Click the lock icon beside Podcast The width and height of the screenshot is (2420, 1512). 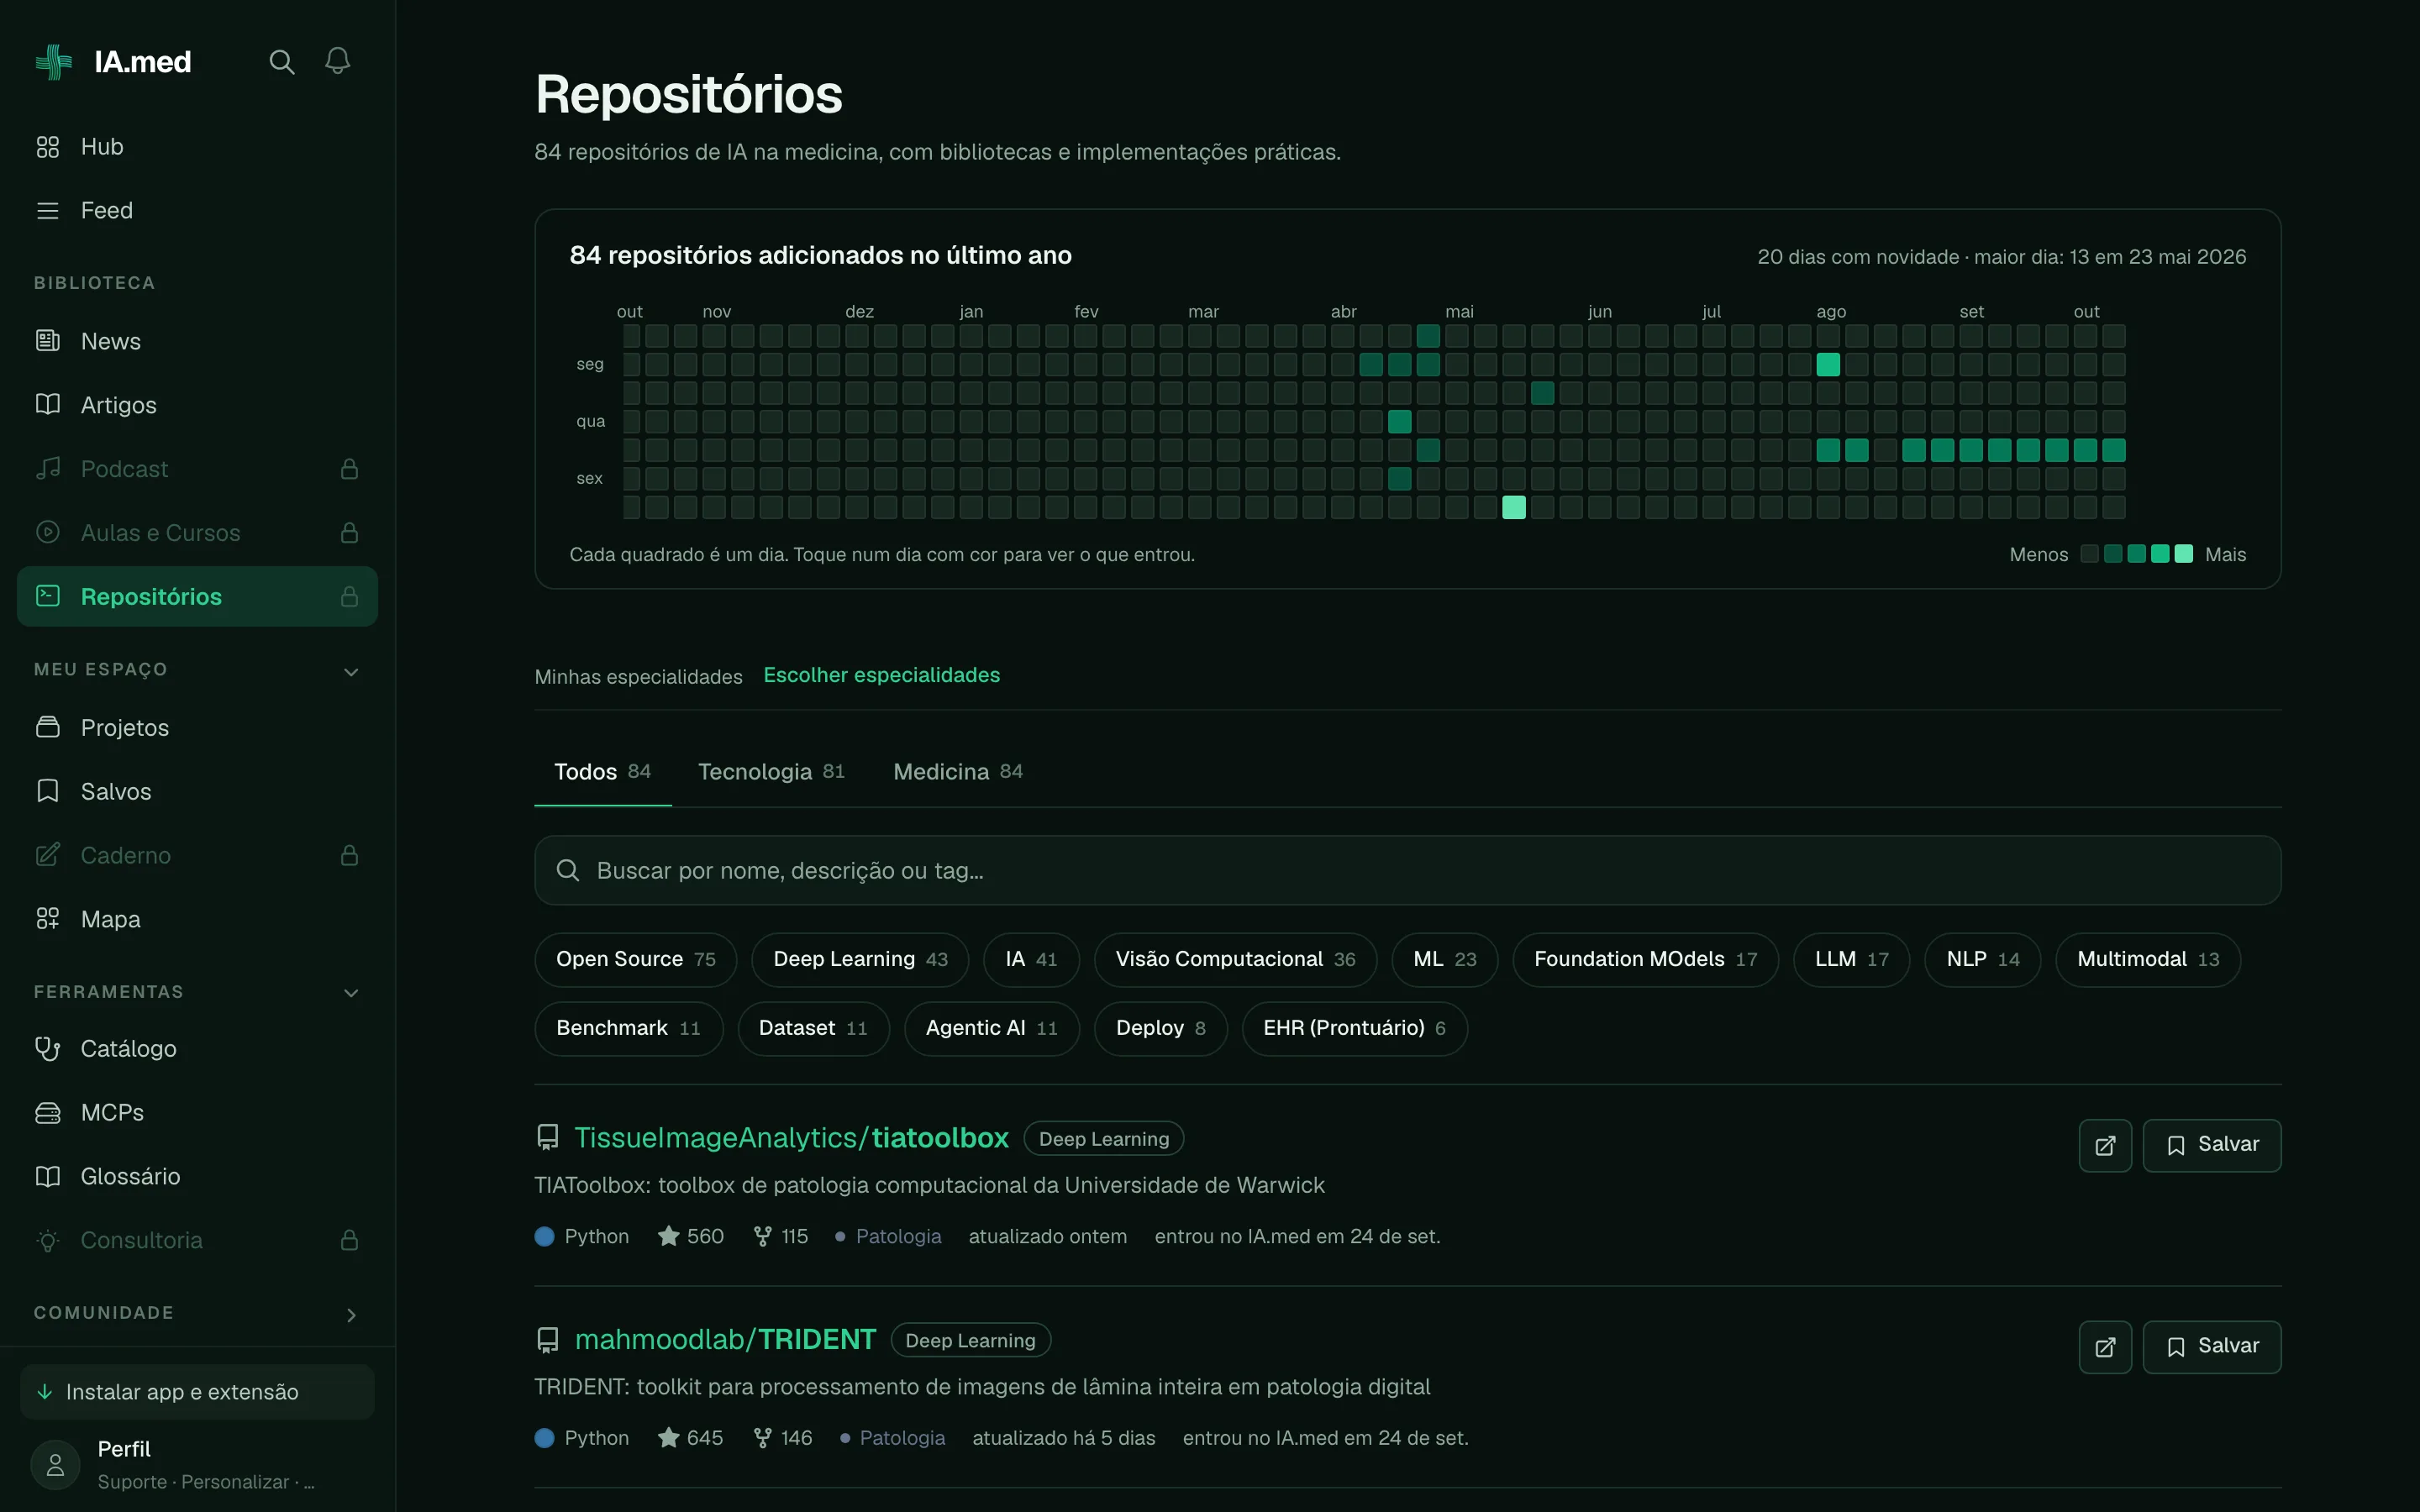(x=349, y=469)
